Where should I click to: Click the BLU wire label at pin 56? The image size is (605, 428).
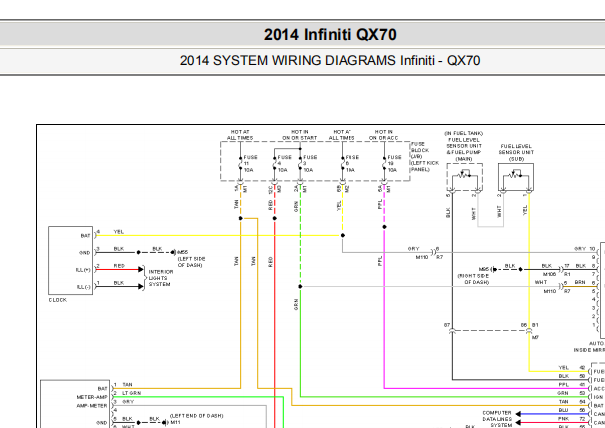coord(563,410)
